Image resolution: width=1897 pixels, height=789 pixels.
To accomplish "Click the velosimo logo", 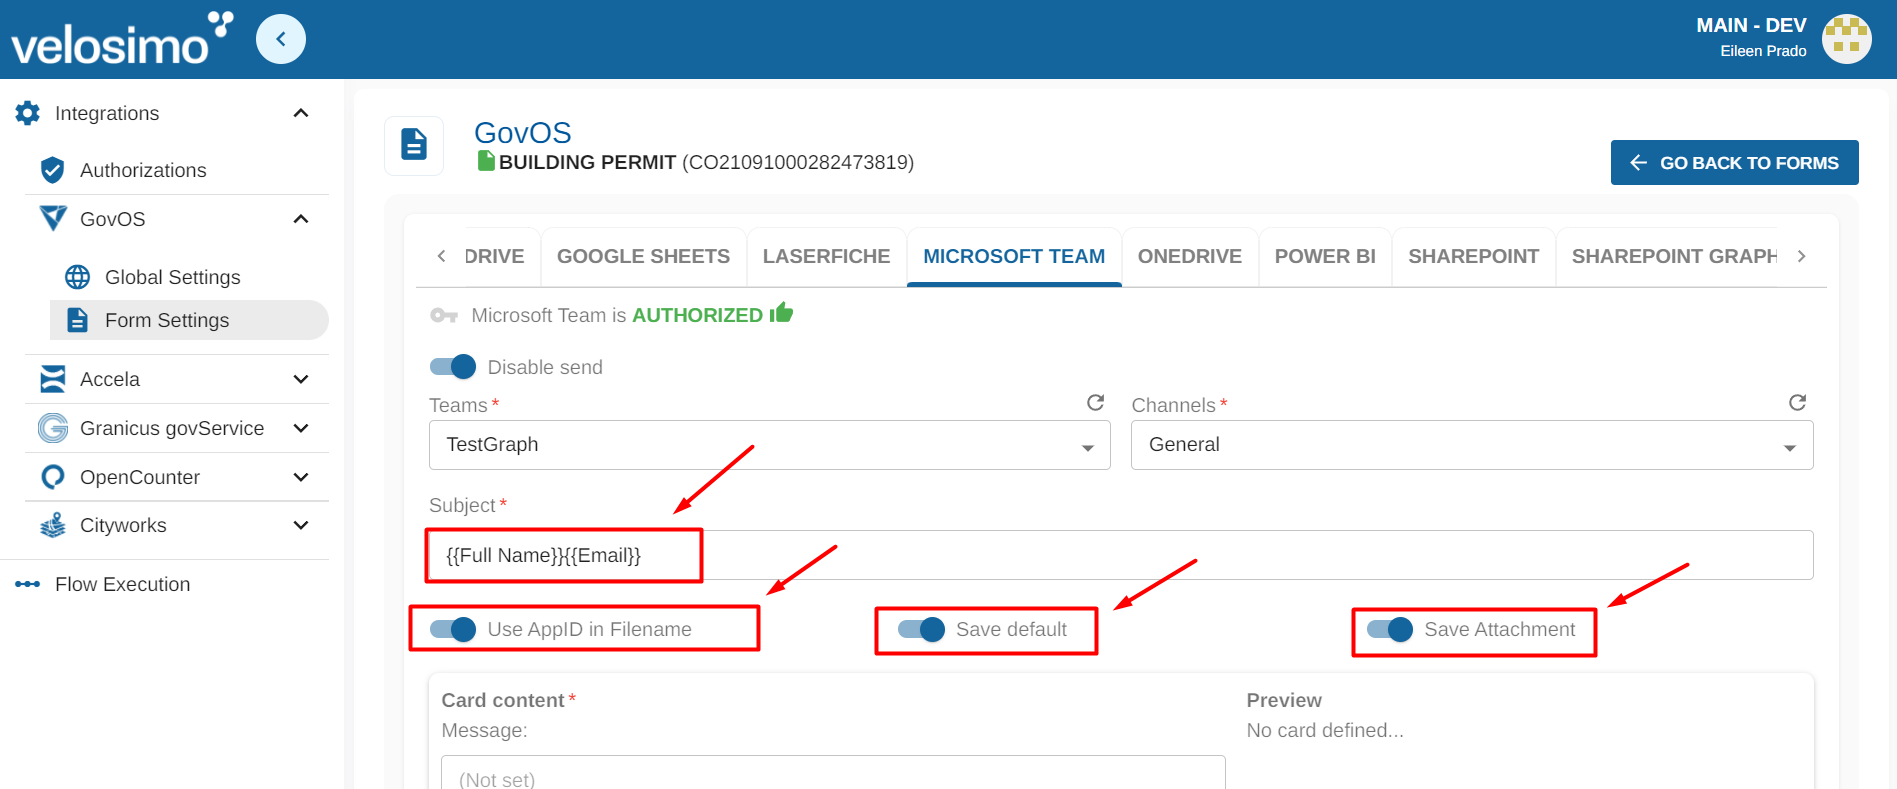I will pos(122,38).
